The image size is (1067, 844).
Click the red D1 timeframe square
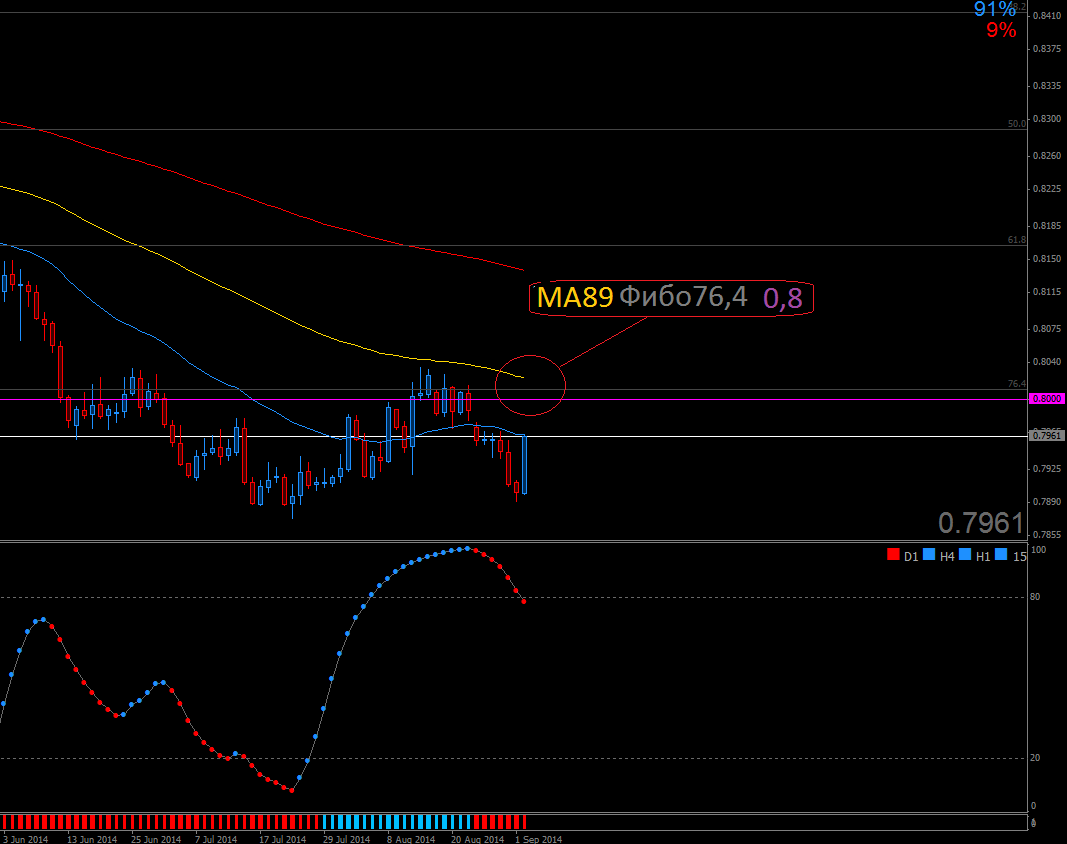tap(893, 555)
